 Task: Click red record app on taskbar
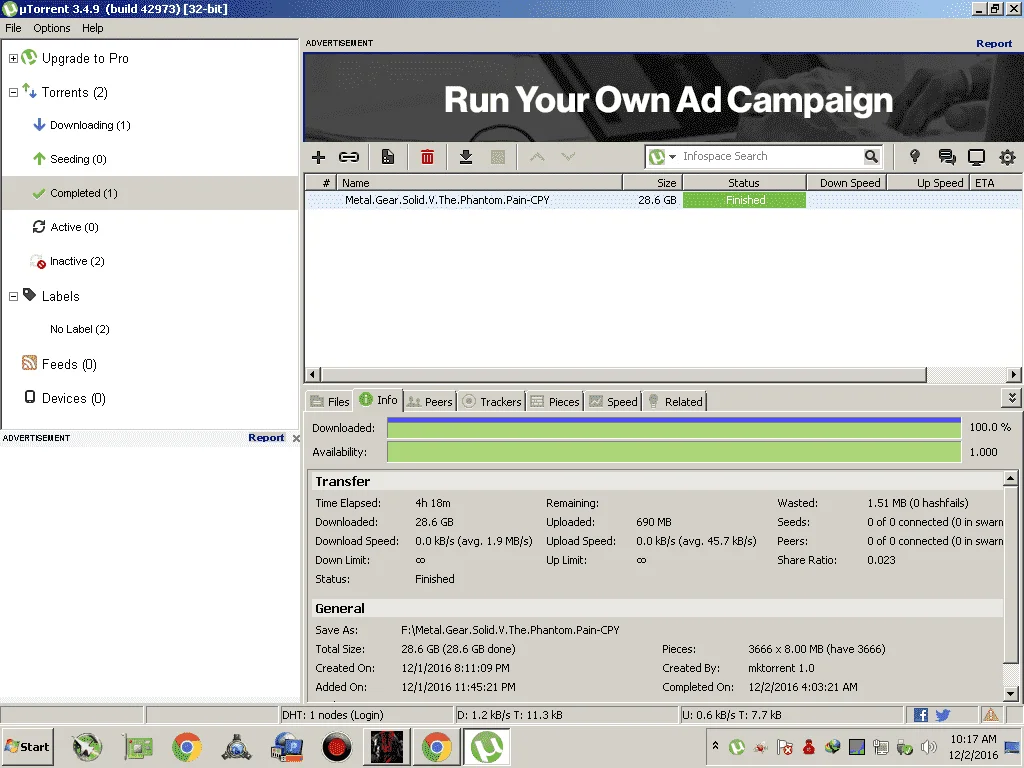pyautogui.click(x=336, y=747)
